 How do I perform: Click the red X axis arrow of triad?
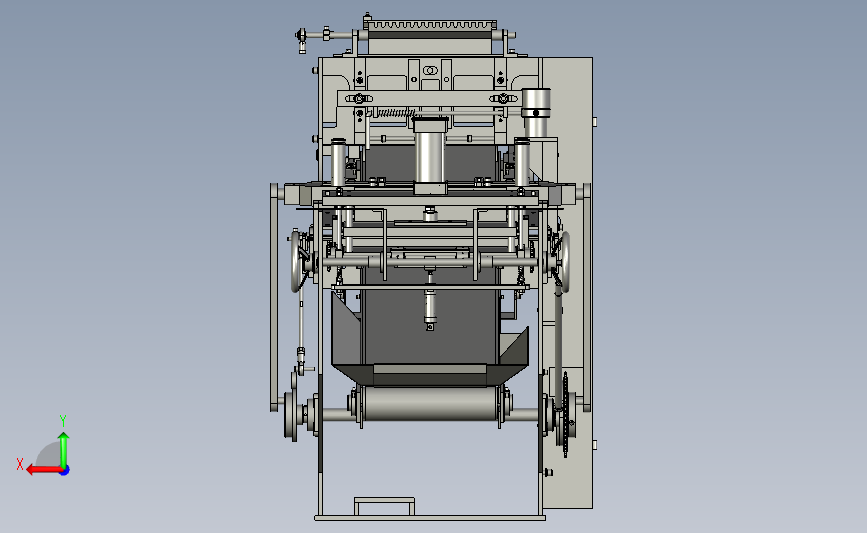click(x=44, y=470)
